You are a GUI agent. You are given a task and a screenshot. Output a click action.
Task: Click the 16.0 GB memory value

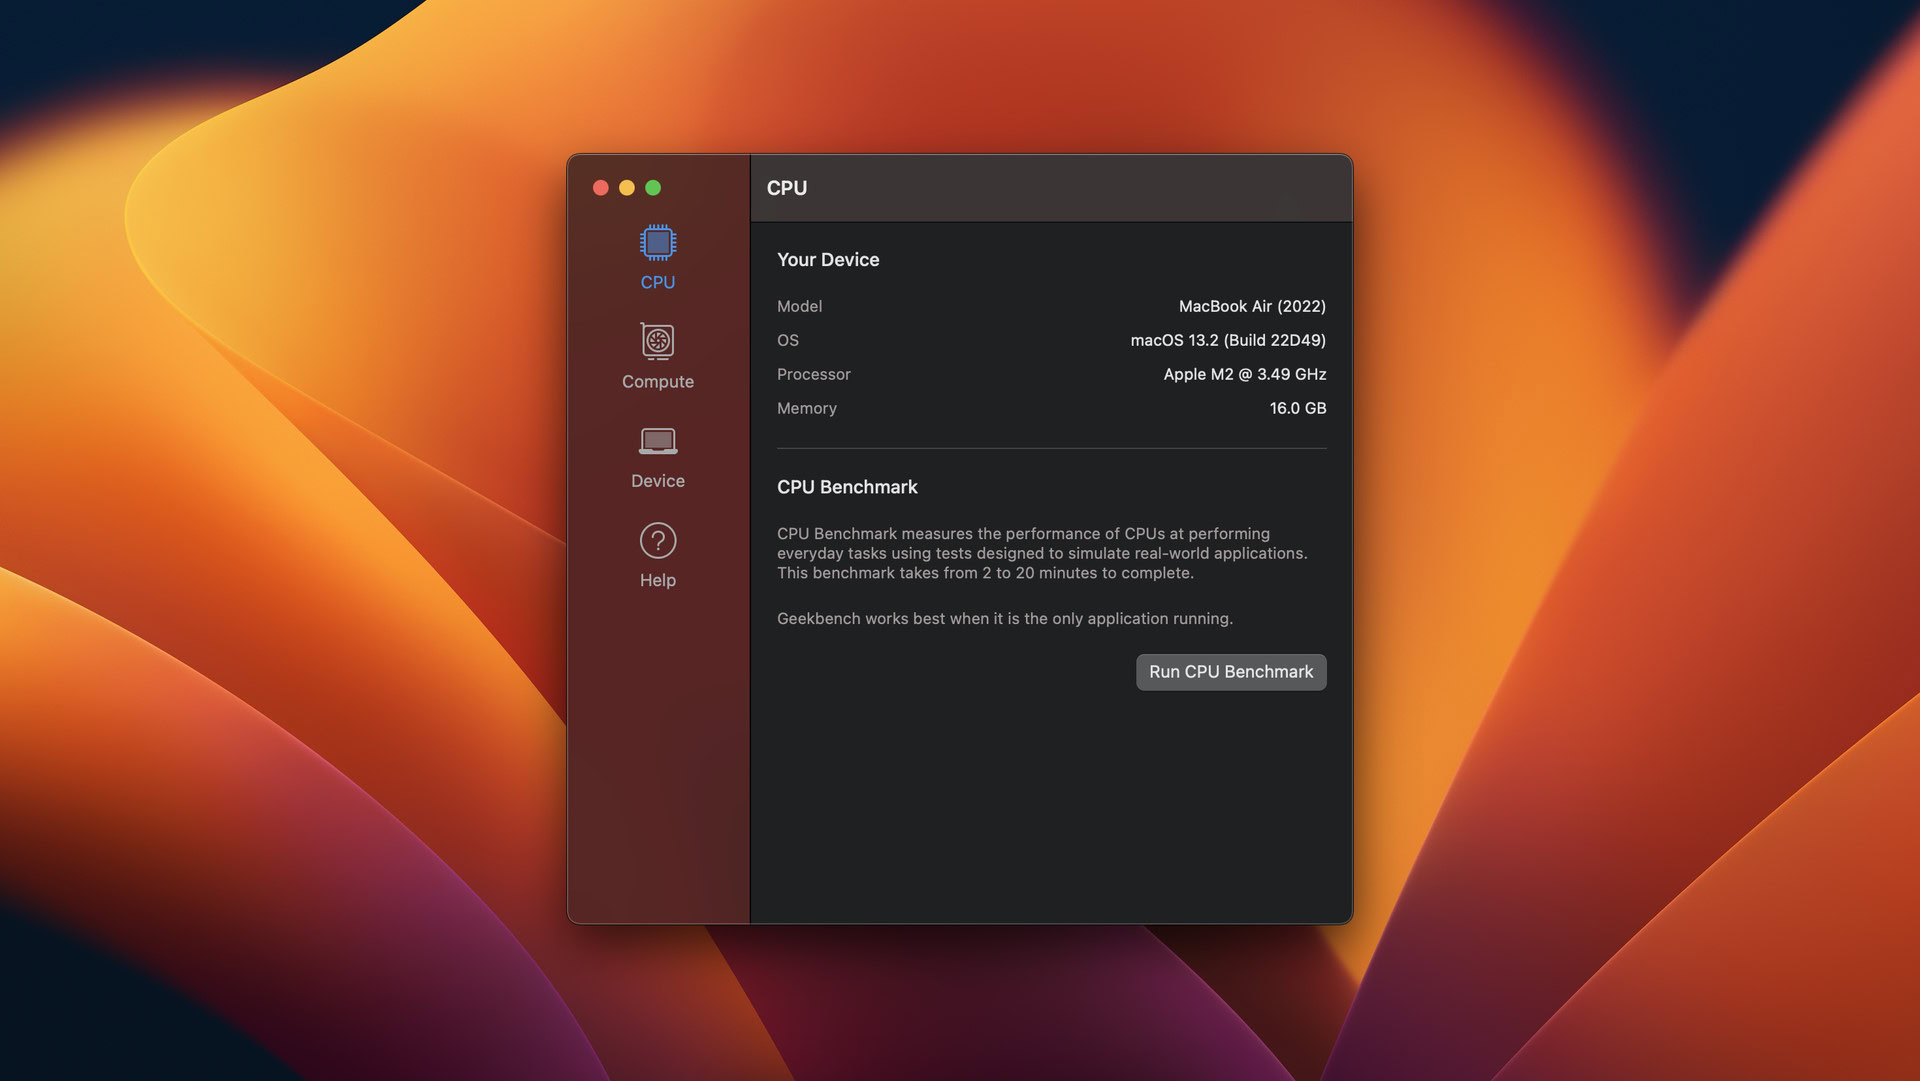coord(1298,409)
